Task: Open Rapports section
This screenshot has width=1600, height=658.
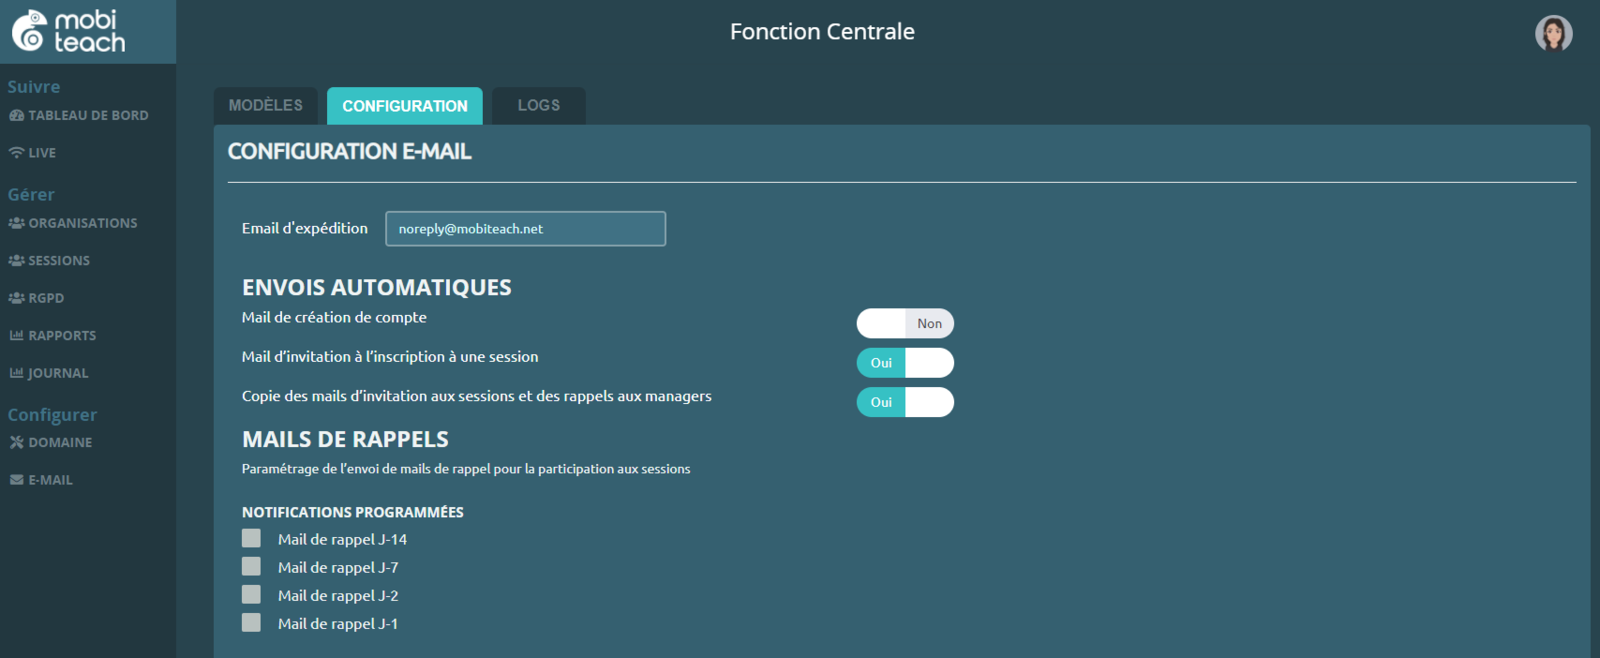Action: (53, 335)
